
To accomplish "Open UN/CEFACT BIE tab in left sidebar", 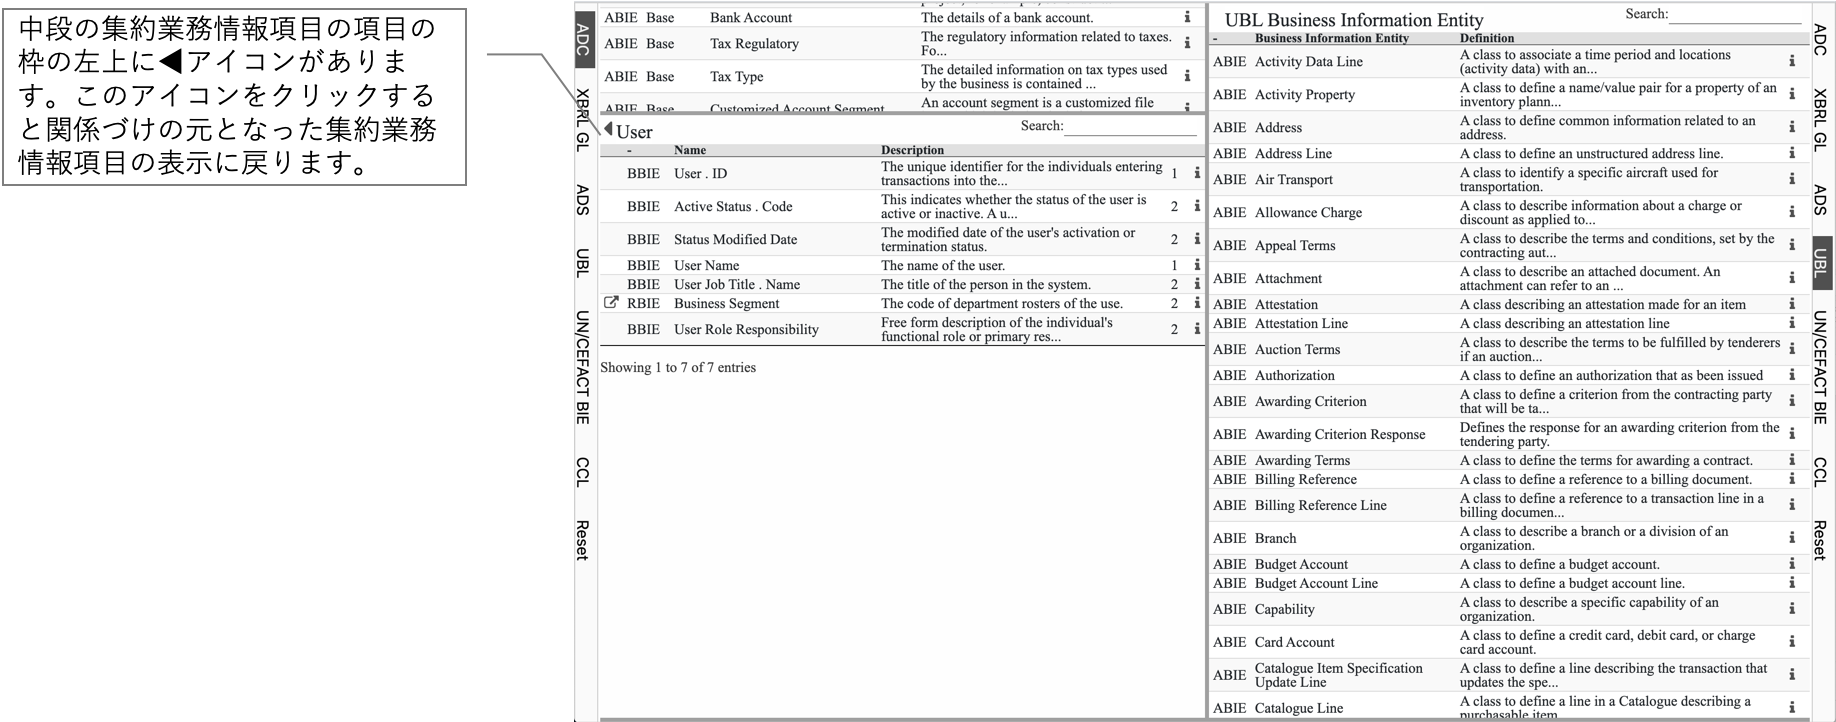I will coord(584,367).
